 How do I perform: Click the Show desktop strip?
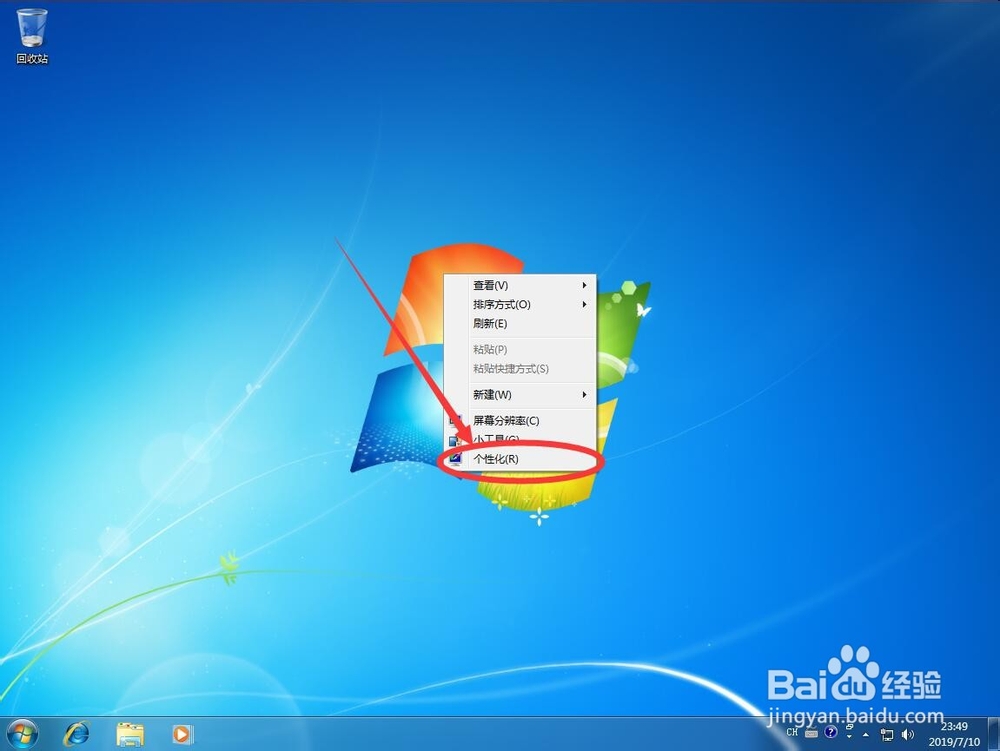[x=993, y=734]
